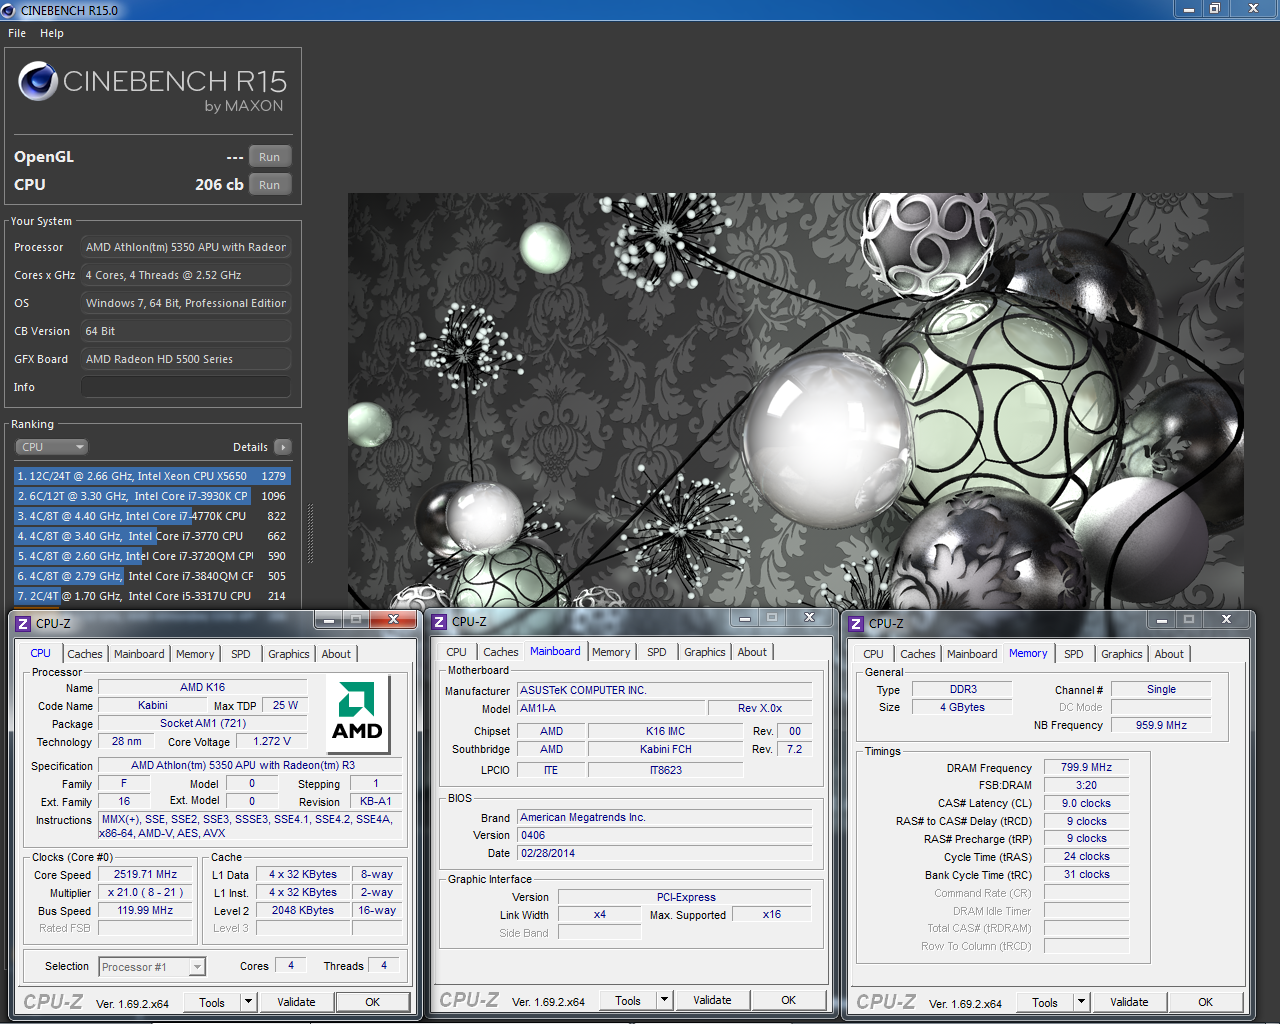Screen dimensions: 1280x1024
Task: Open Graphics tab in CPU window
Action: click(x=289, y=654)
